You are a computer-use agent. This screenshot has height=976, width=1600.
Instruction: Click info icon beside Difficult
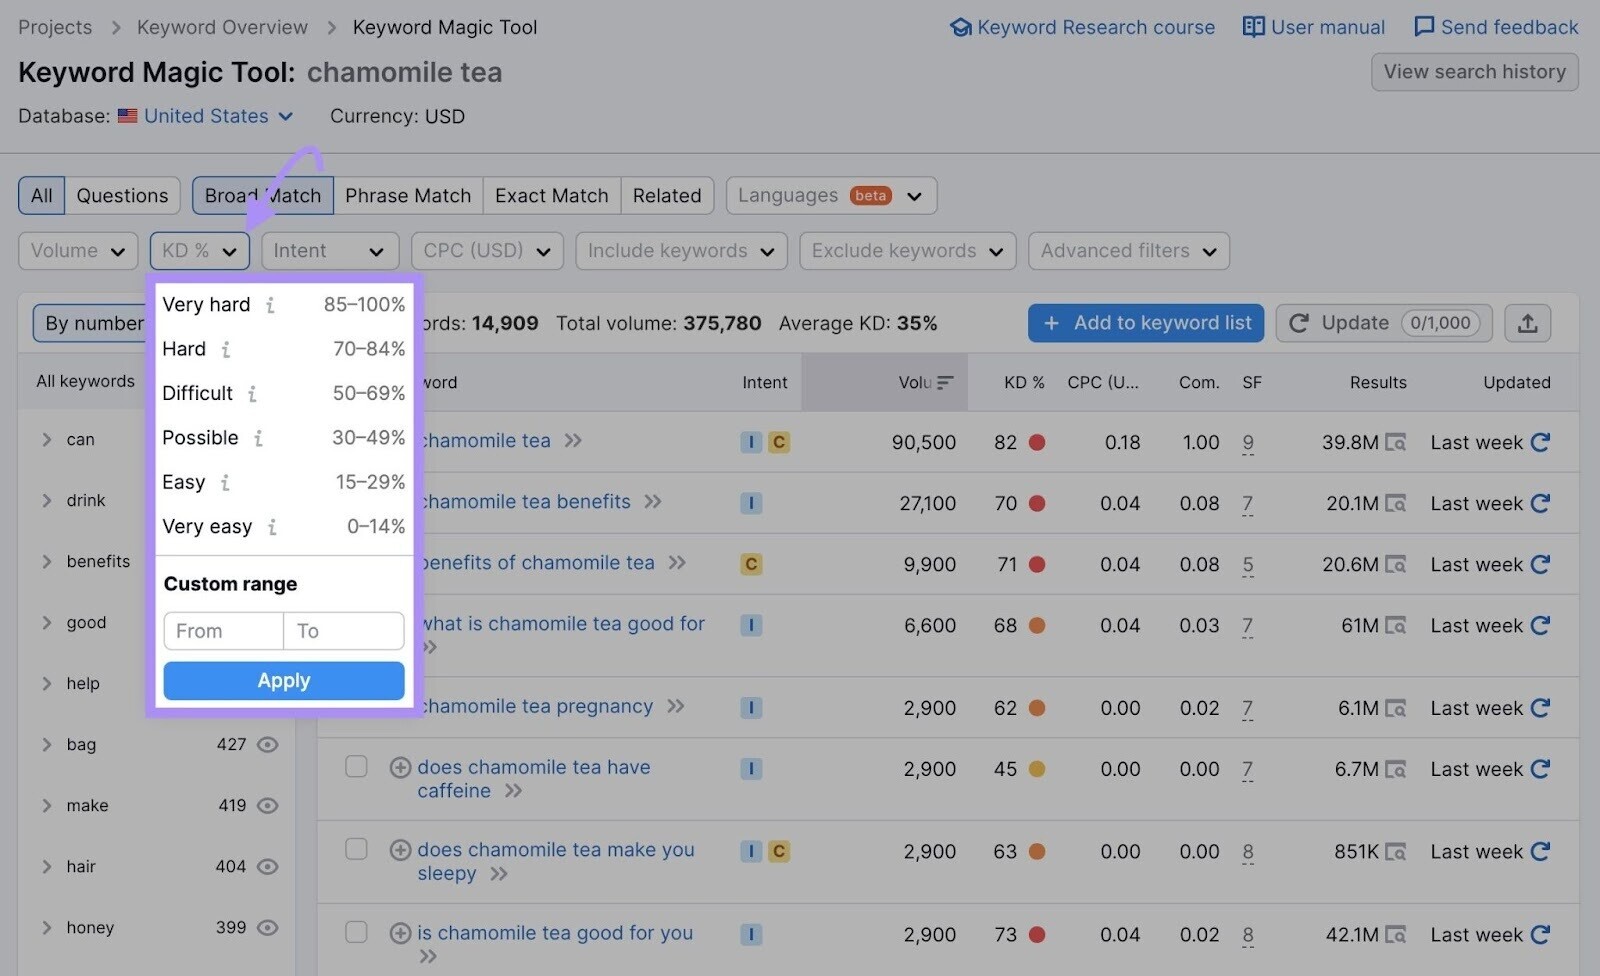[x=252, y=394]
